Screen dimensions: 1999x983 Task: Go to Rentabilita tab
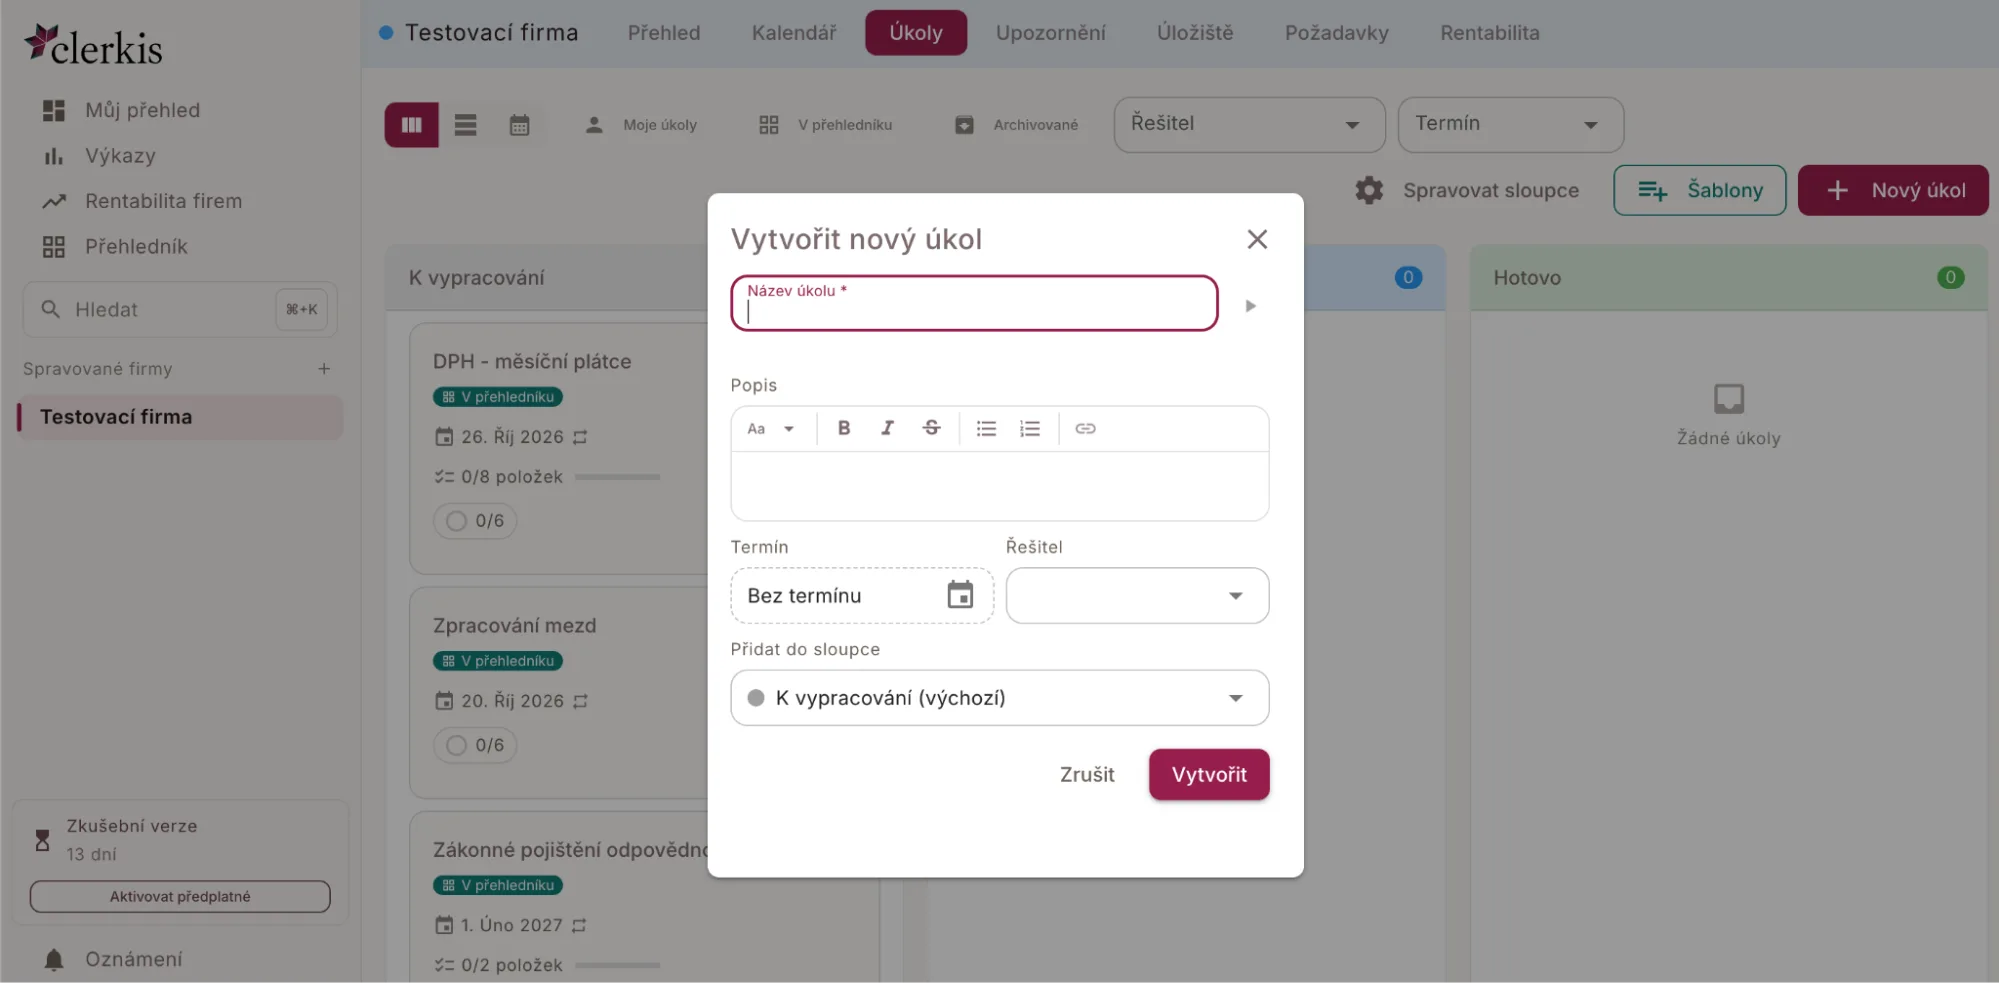pyautogui.click(x=1490, y=33)
